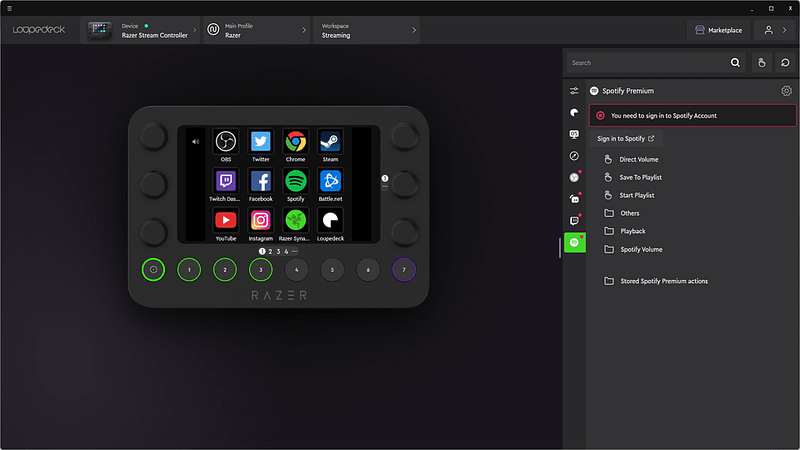Open the Loupedeck plugin icon in sidebar
Image resolution: width=800 pixels, height=450 pixels.
click(574, 113)
